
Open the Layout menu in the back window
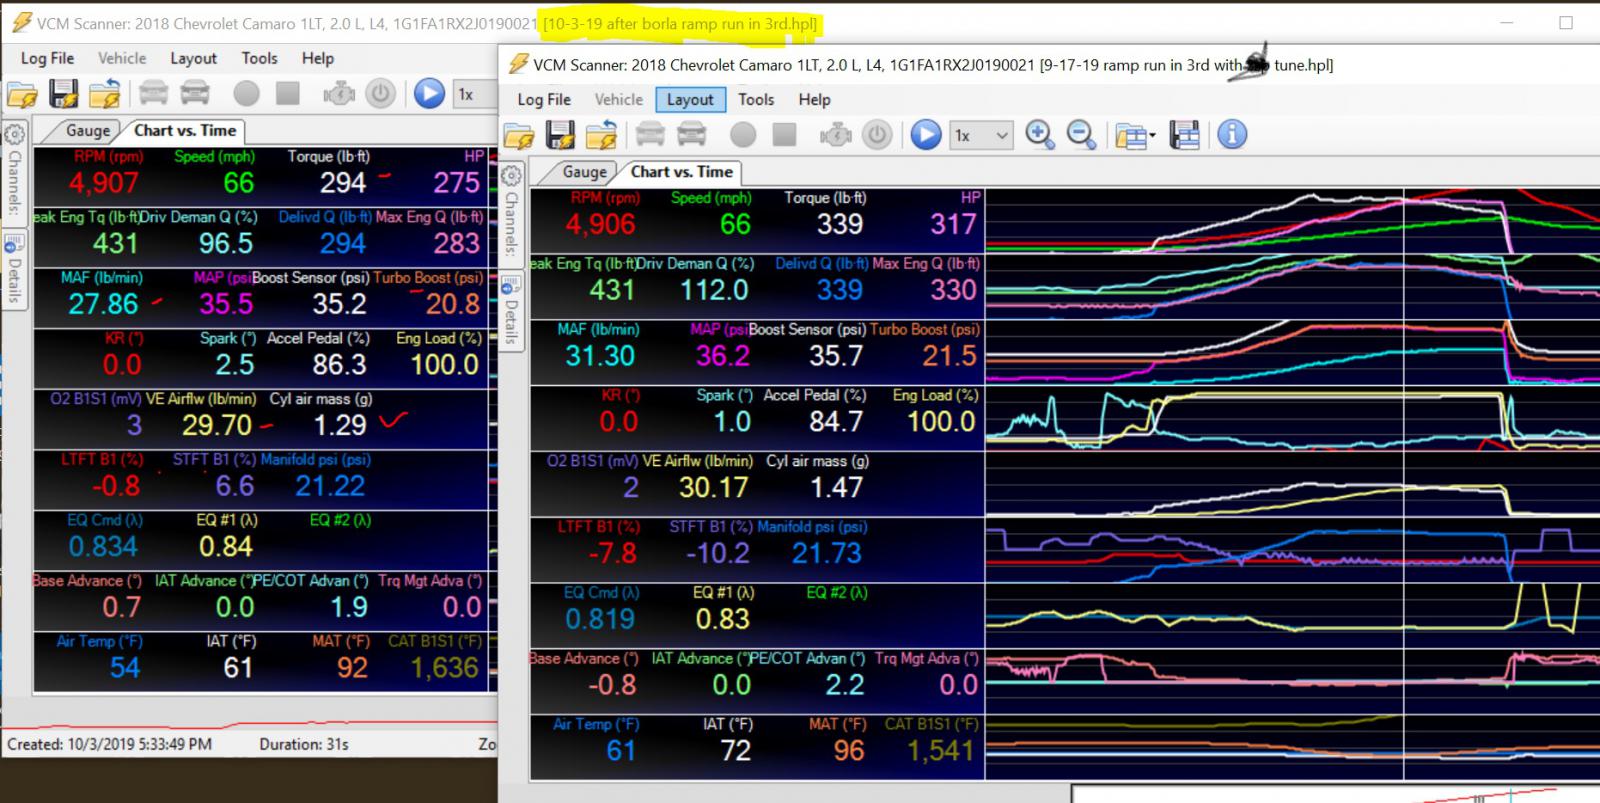[x=193, y=58]
